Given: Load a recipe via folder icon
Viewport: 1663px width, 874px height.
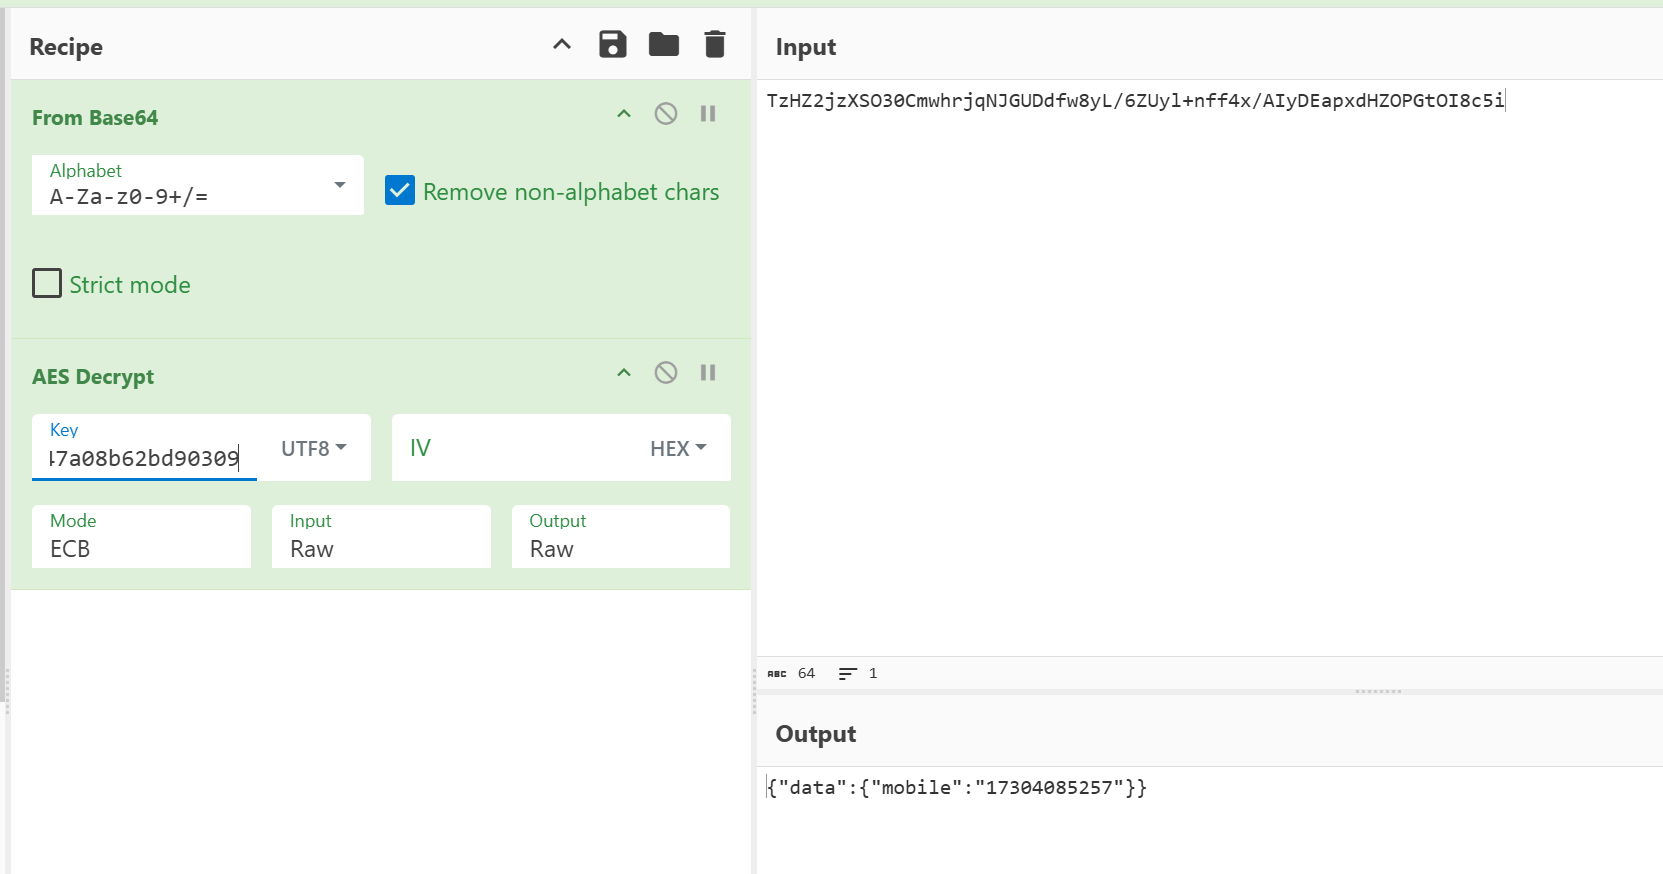Looking at the screenshot, I should point(663,45).
